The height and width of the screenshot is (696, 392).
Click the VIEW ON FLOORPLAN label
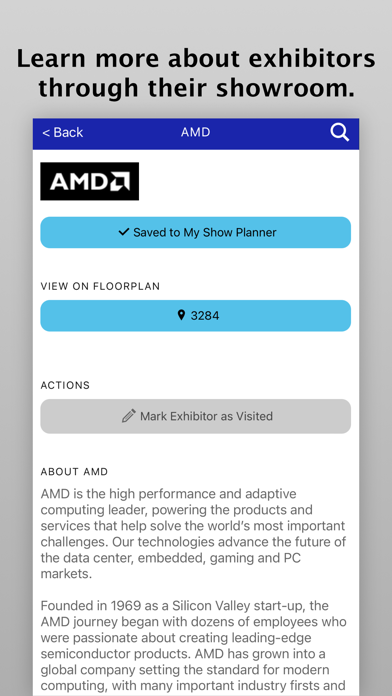click(100, 287)
